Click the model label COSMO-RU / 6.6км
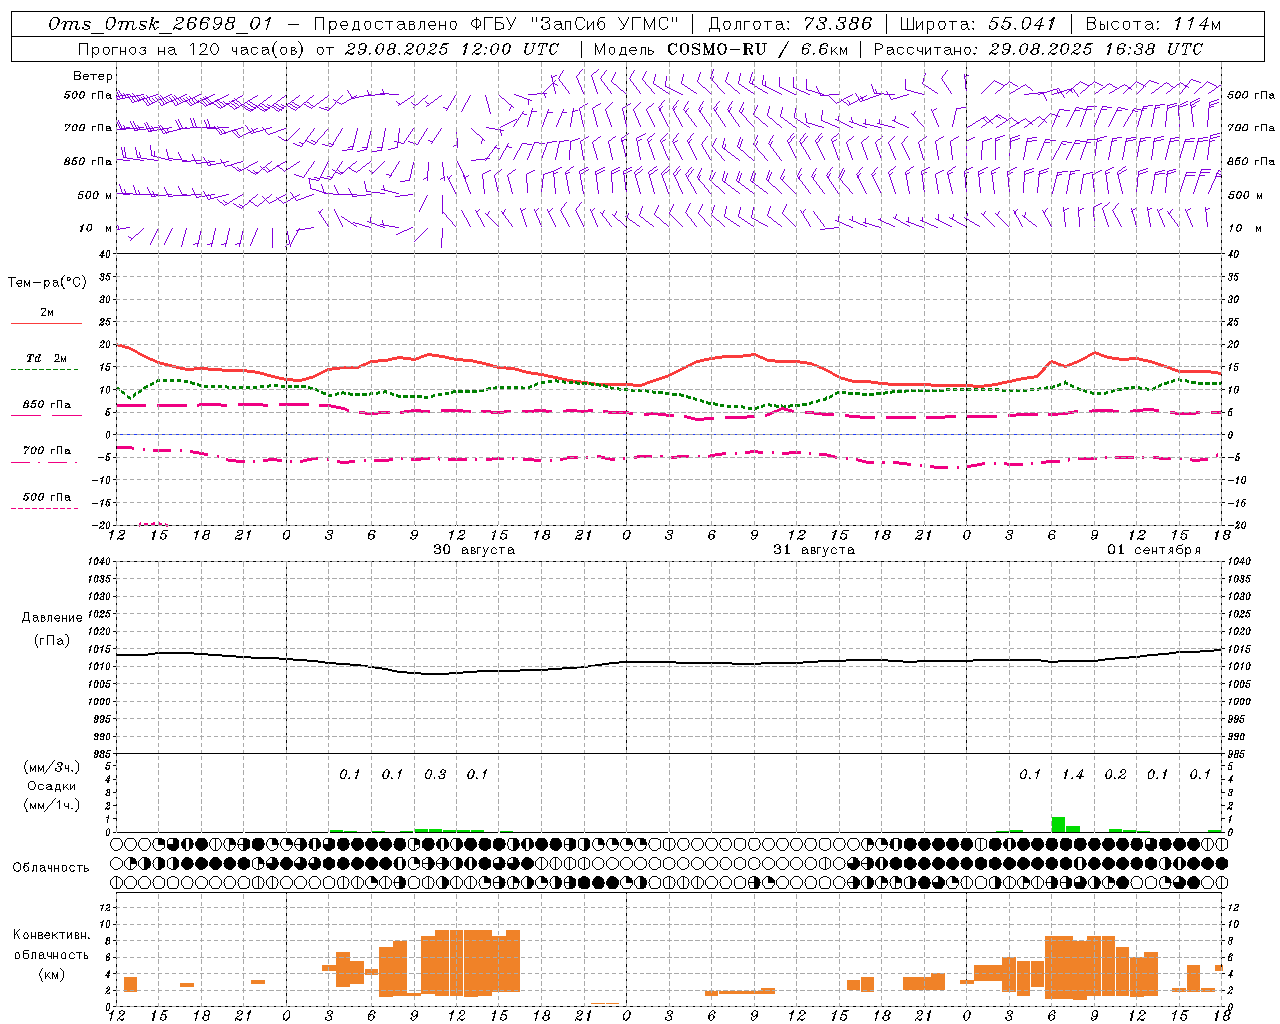The width and height of the screenshot is (1280, 1024). coord(757,49)
